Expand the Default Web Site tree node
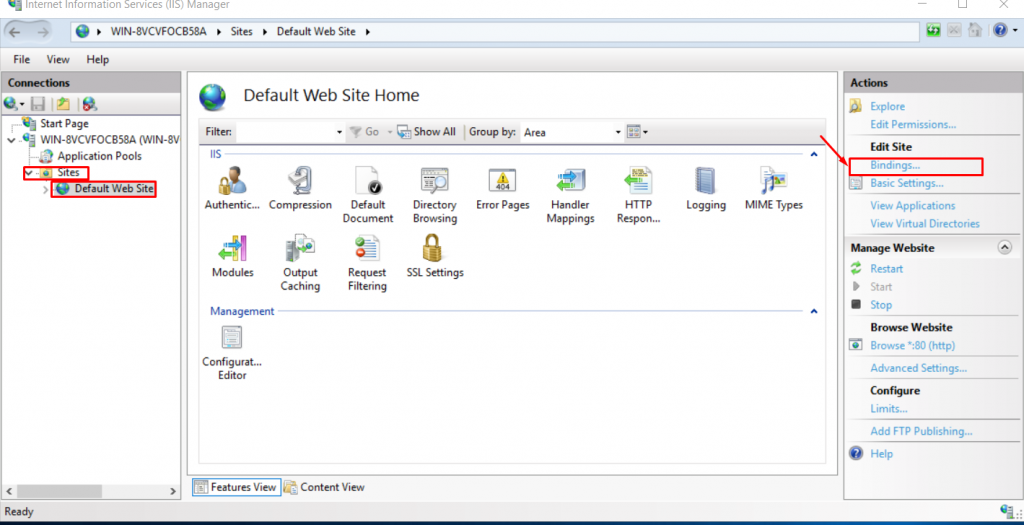 44,189
